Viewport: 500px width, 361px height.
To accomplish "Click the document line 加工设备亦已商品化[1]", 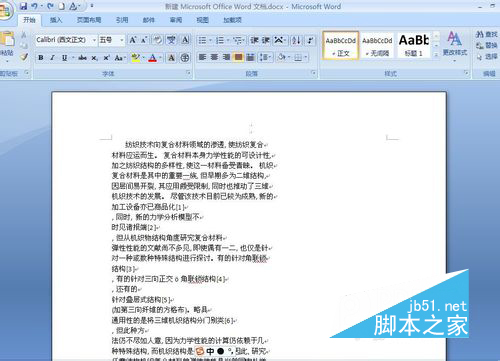I will click(148, 207).
